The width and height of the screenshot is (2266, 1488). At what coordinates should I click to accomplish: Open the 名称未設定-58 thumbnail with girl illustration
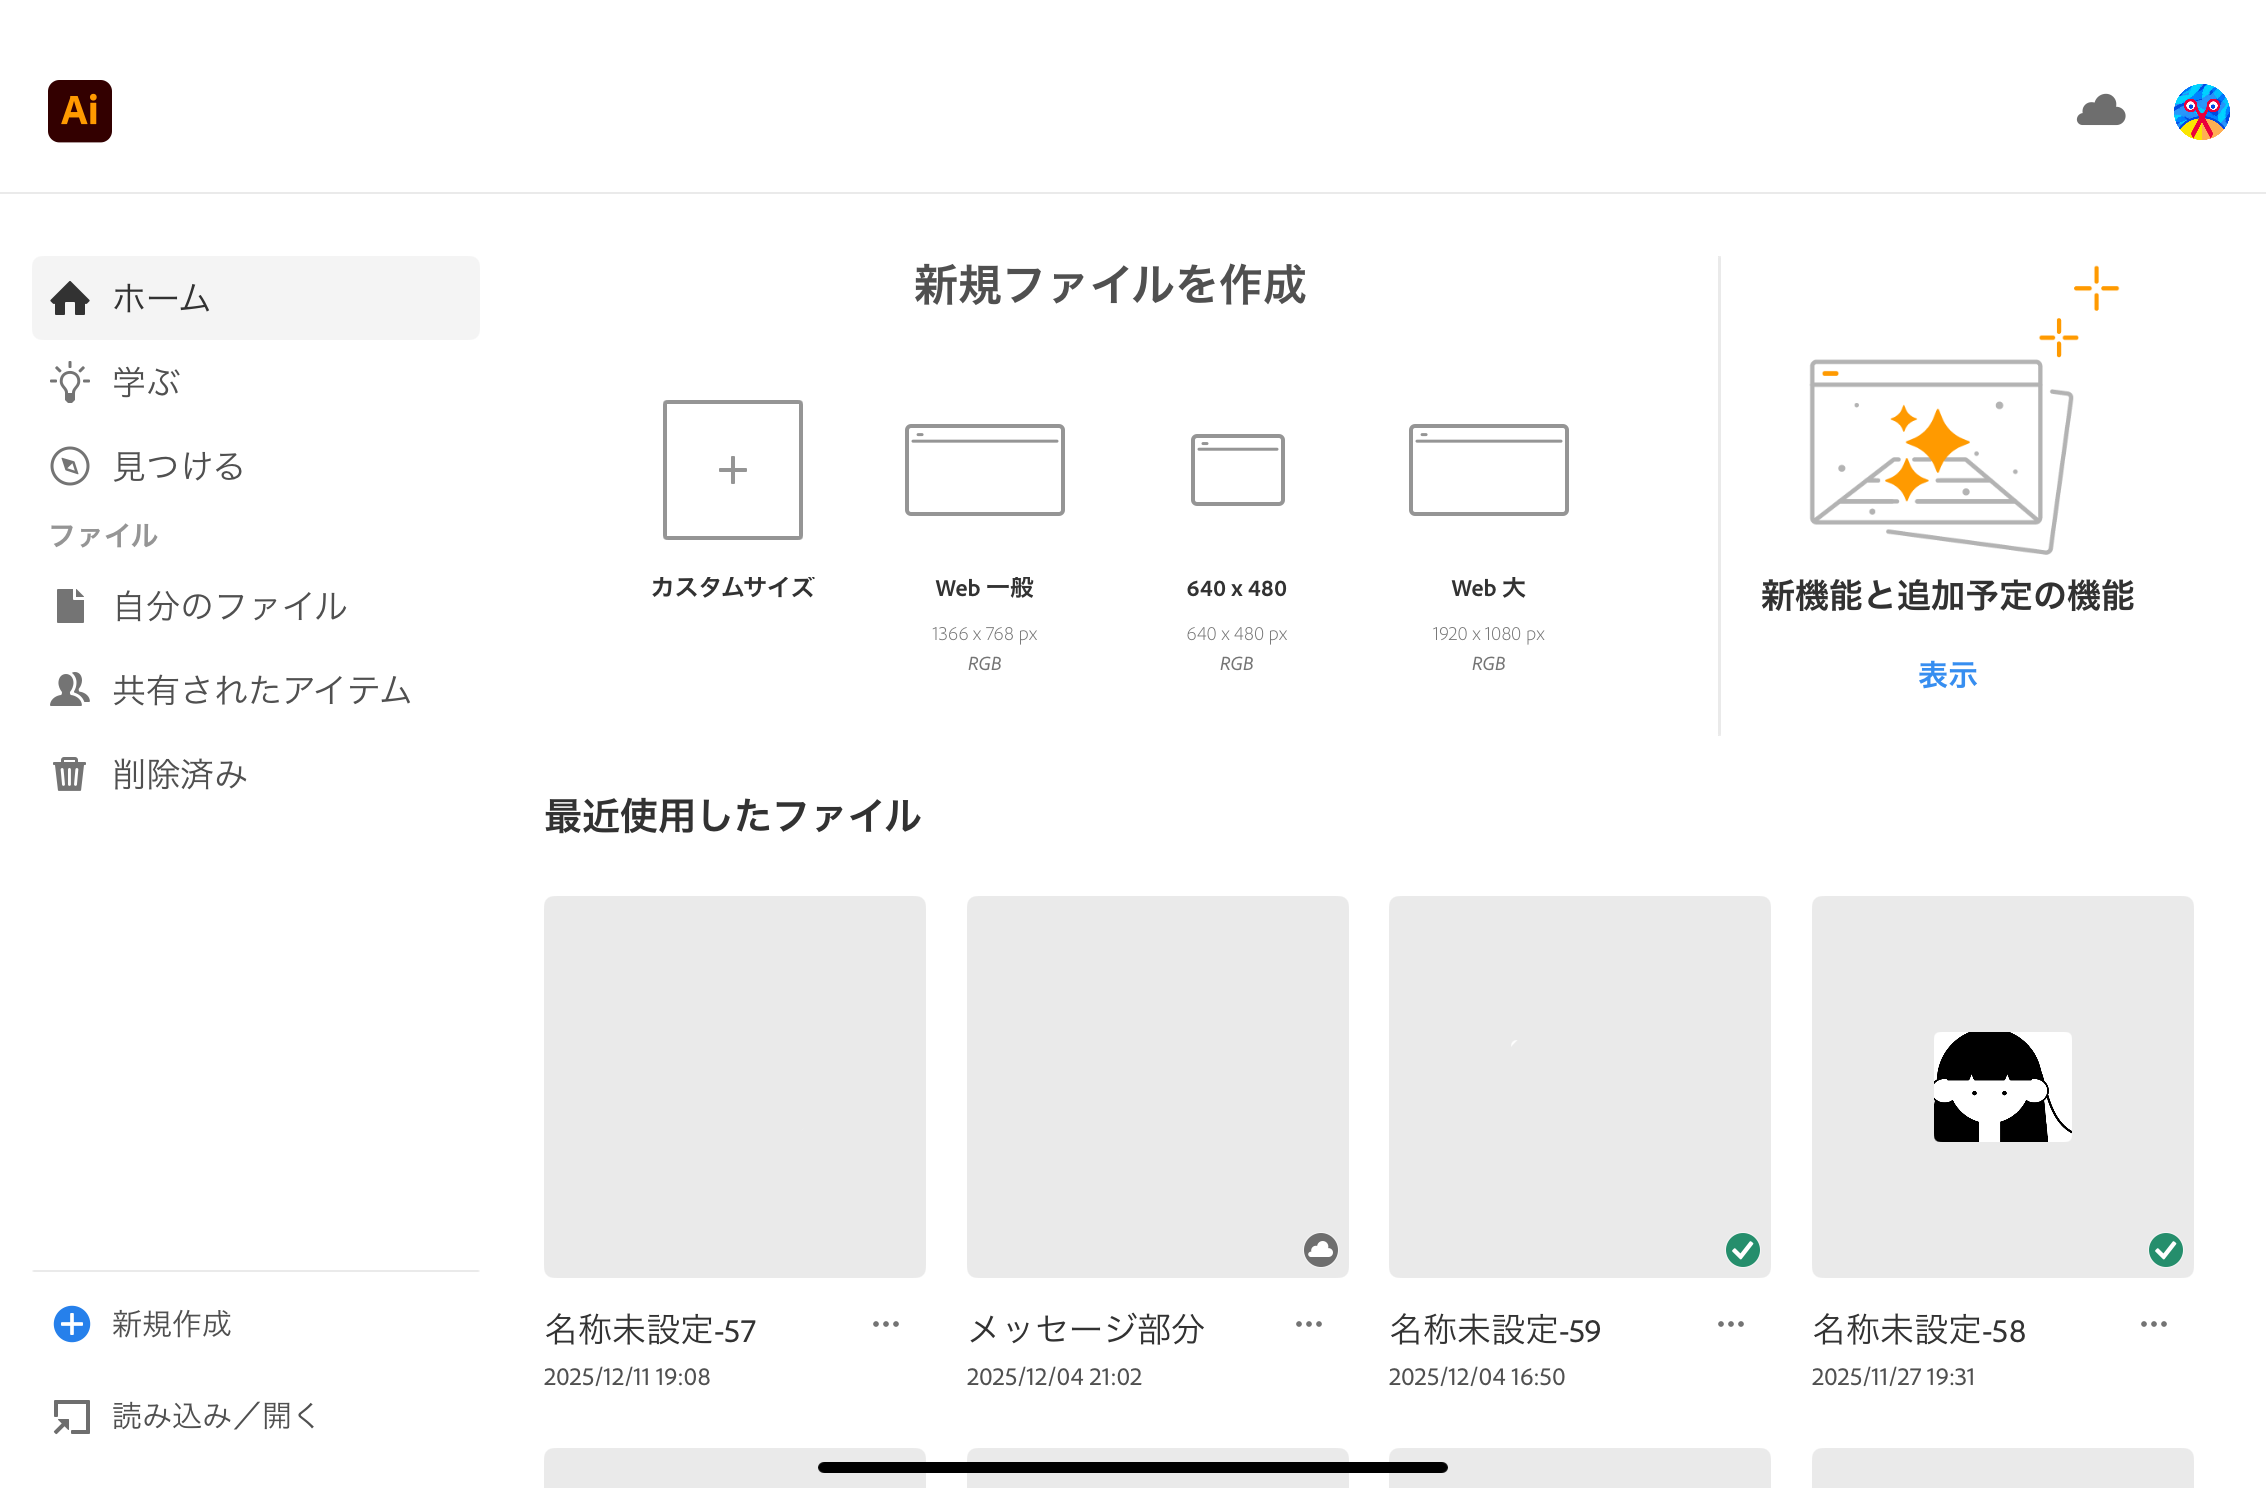pyautogui.click(x=2003, y=1086)
